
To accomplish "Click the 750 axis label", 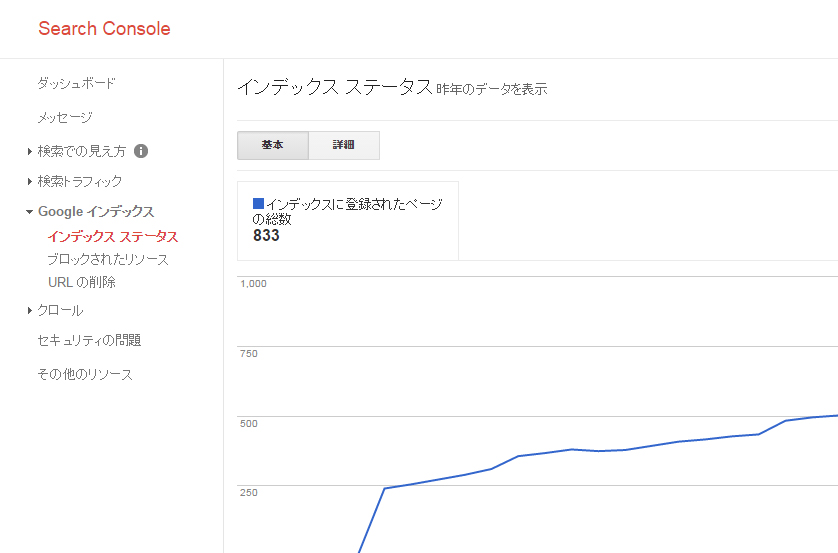I will click(x=249, y=354).
